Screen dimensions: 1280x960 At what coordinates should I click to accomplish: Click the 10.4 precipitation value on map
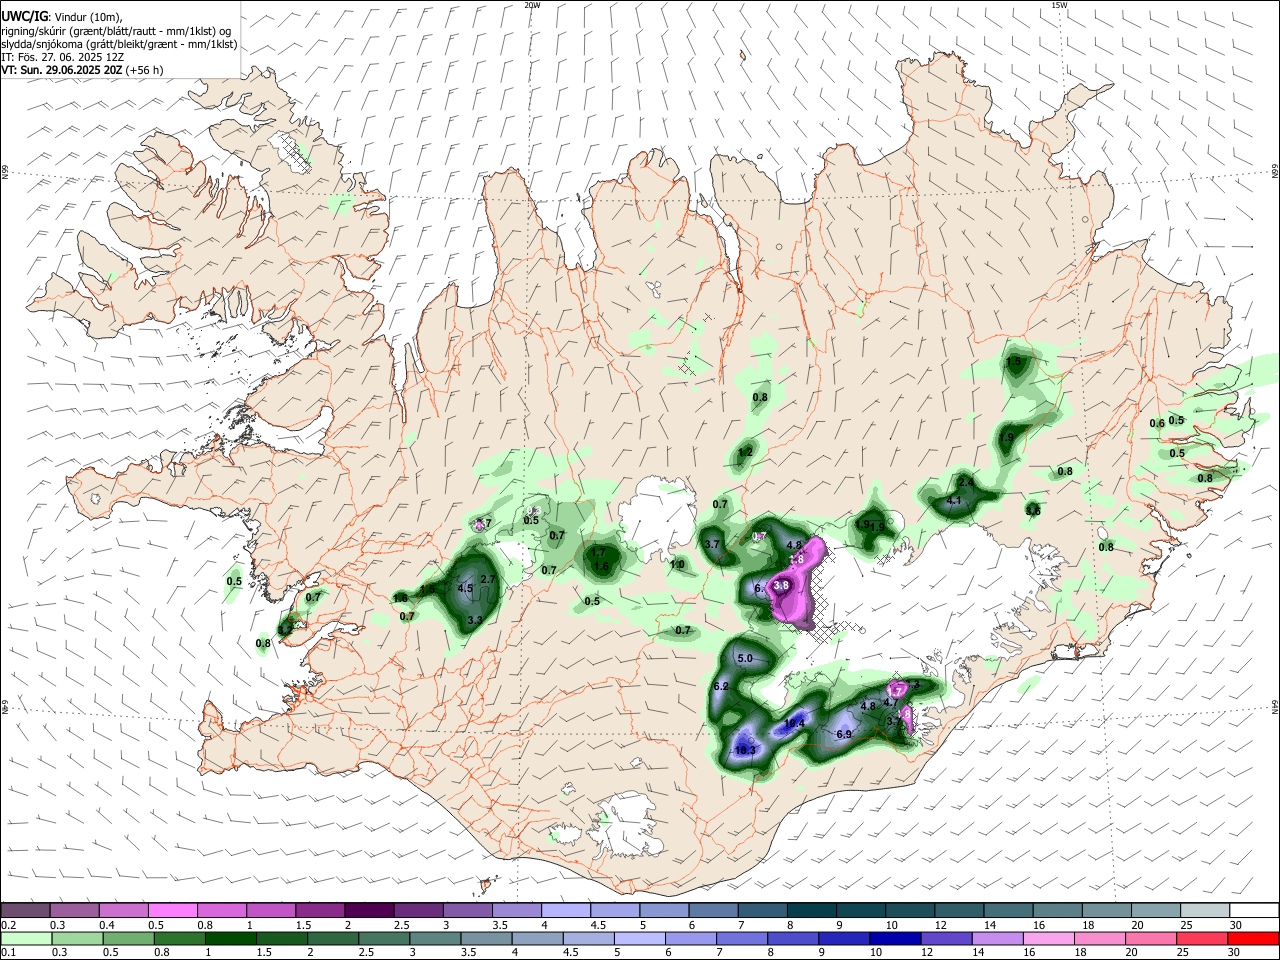click(795, 723)
